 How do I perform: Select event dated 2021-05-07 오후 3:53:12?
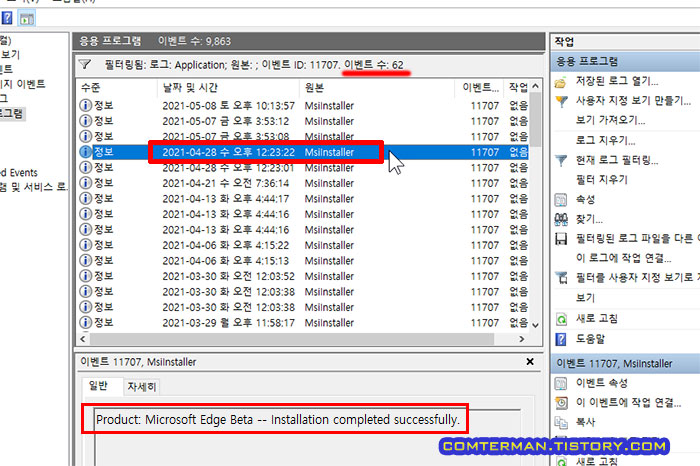point(304,121)
